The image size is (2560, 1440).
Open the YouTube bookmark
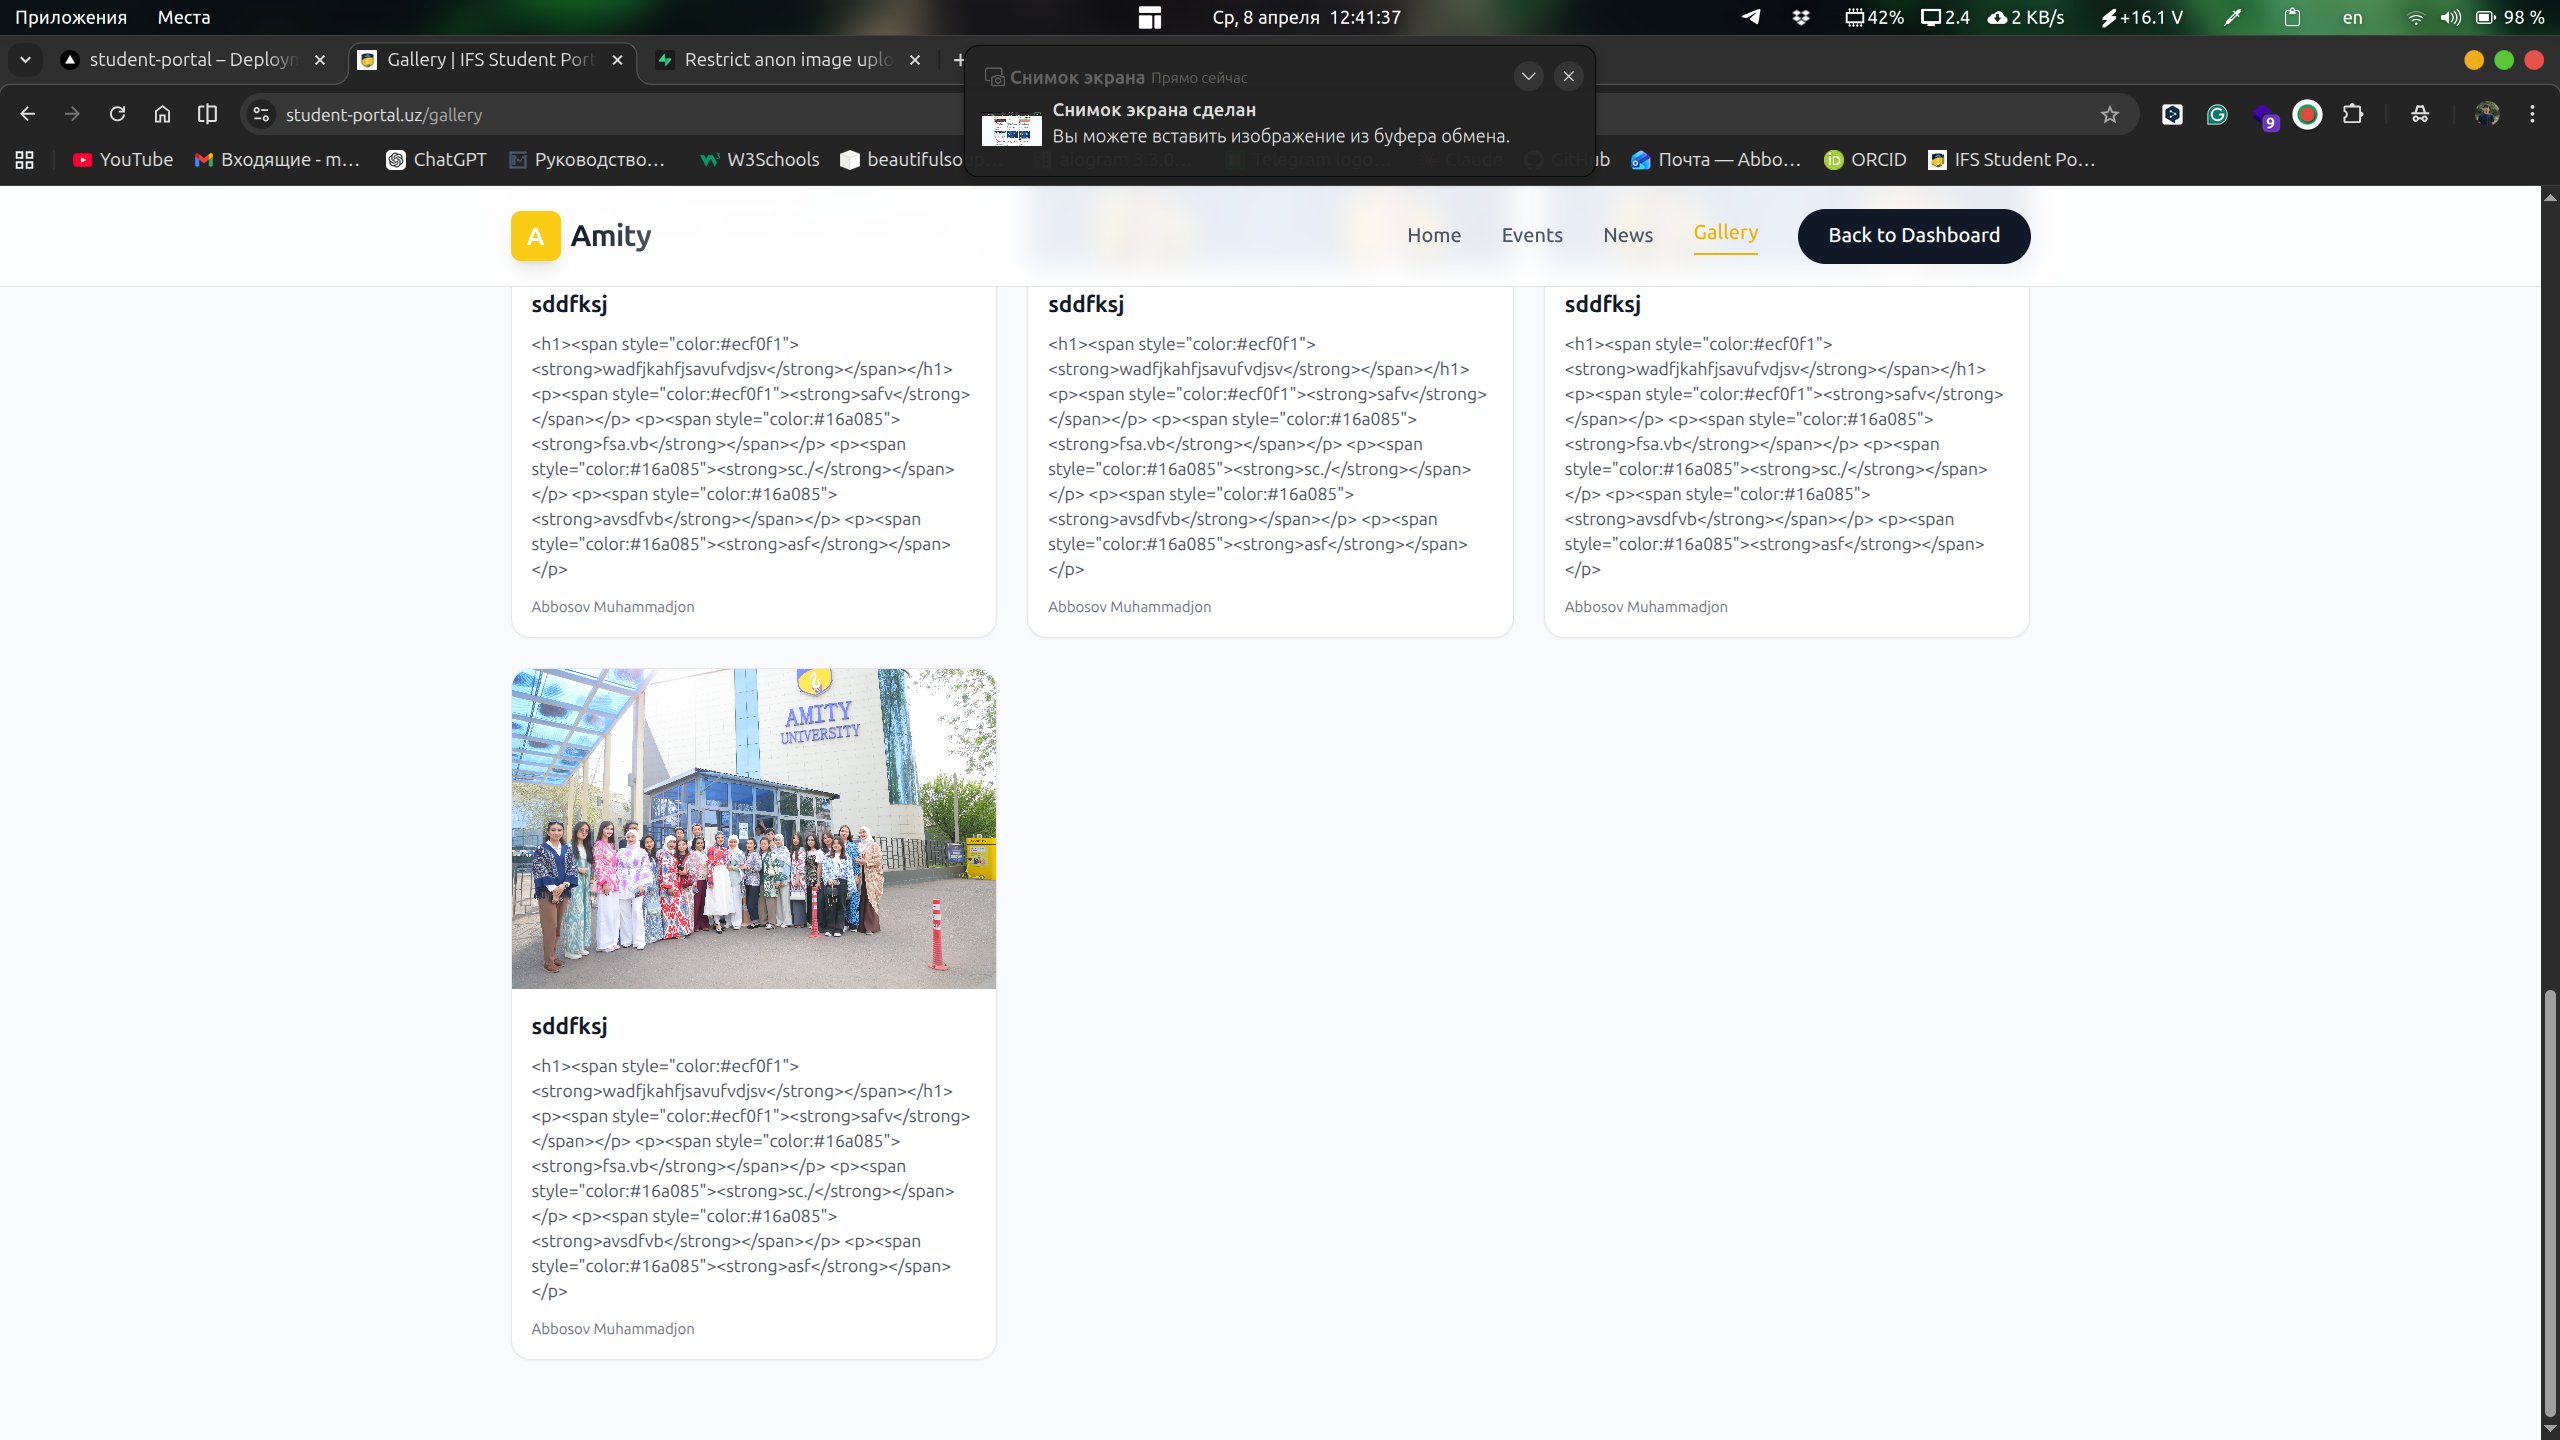tap(122, 160)
